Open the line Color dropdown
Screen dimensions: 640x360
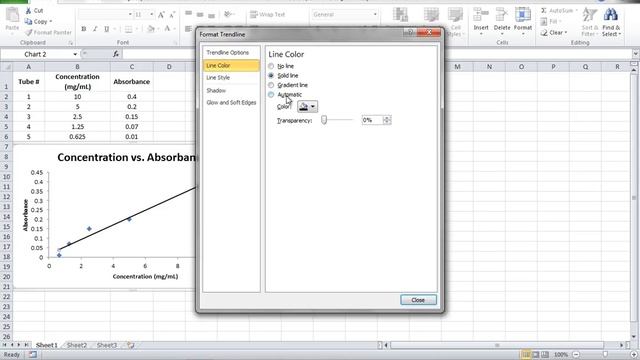point(307,107)
